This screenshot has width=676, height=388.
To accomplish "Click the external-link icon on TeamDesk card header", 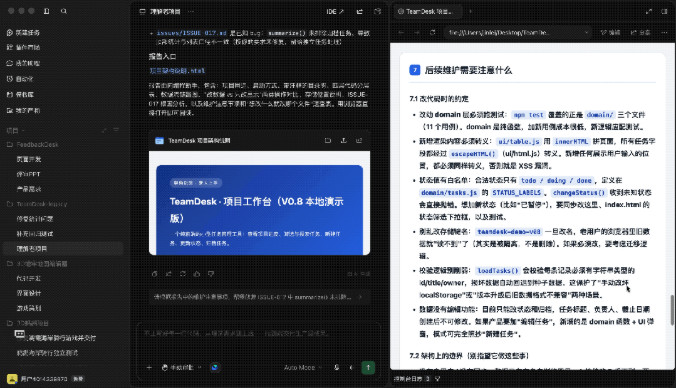I will click(359, 141).
